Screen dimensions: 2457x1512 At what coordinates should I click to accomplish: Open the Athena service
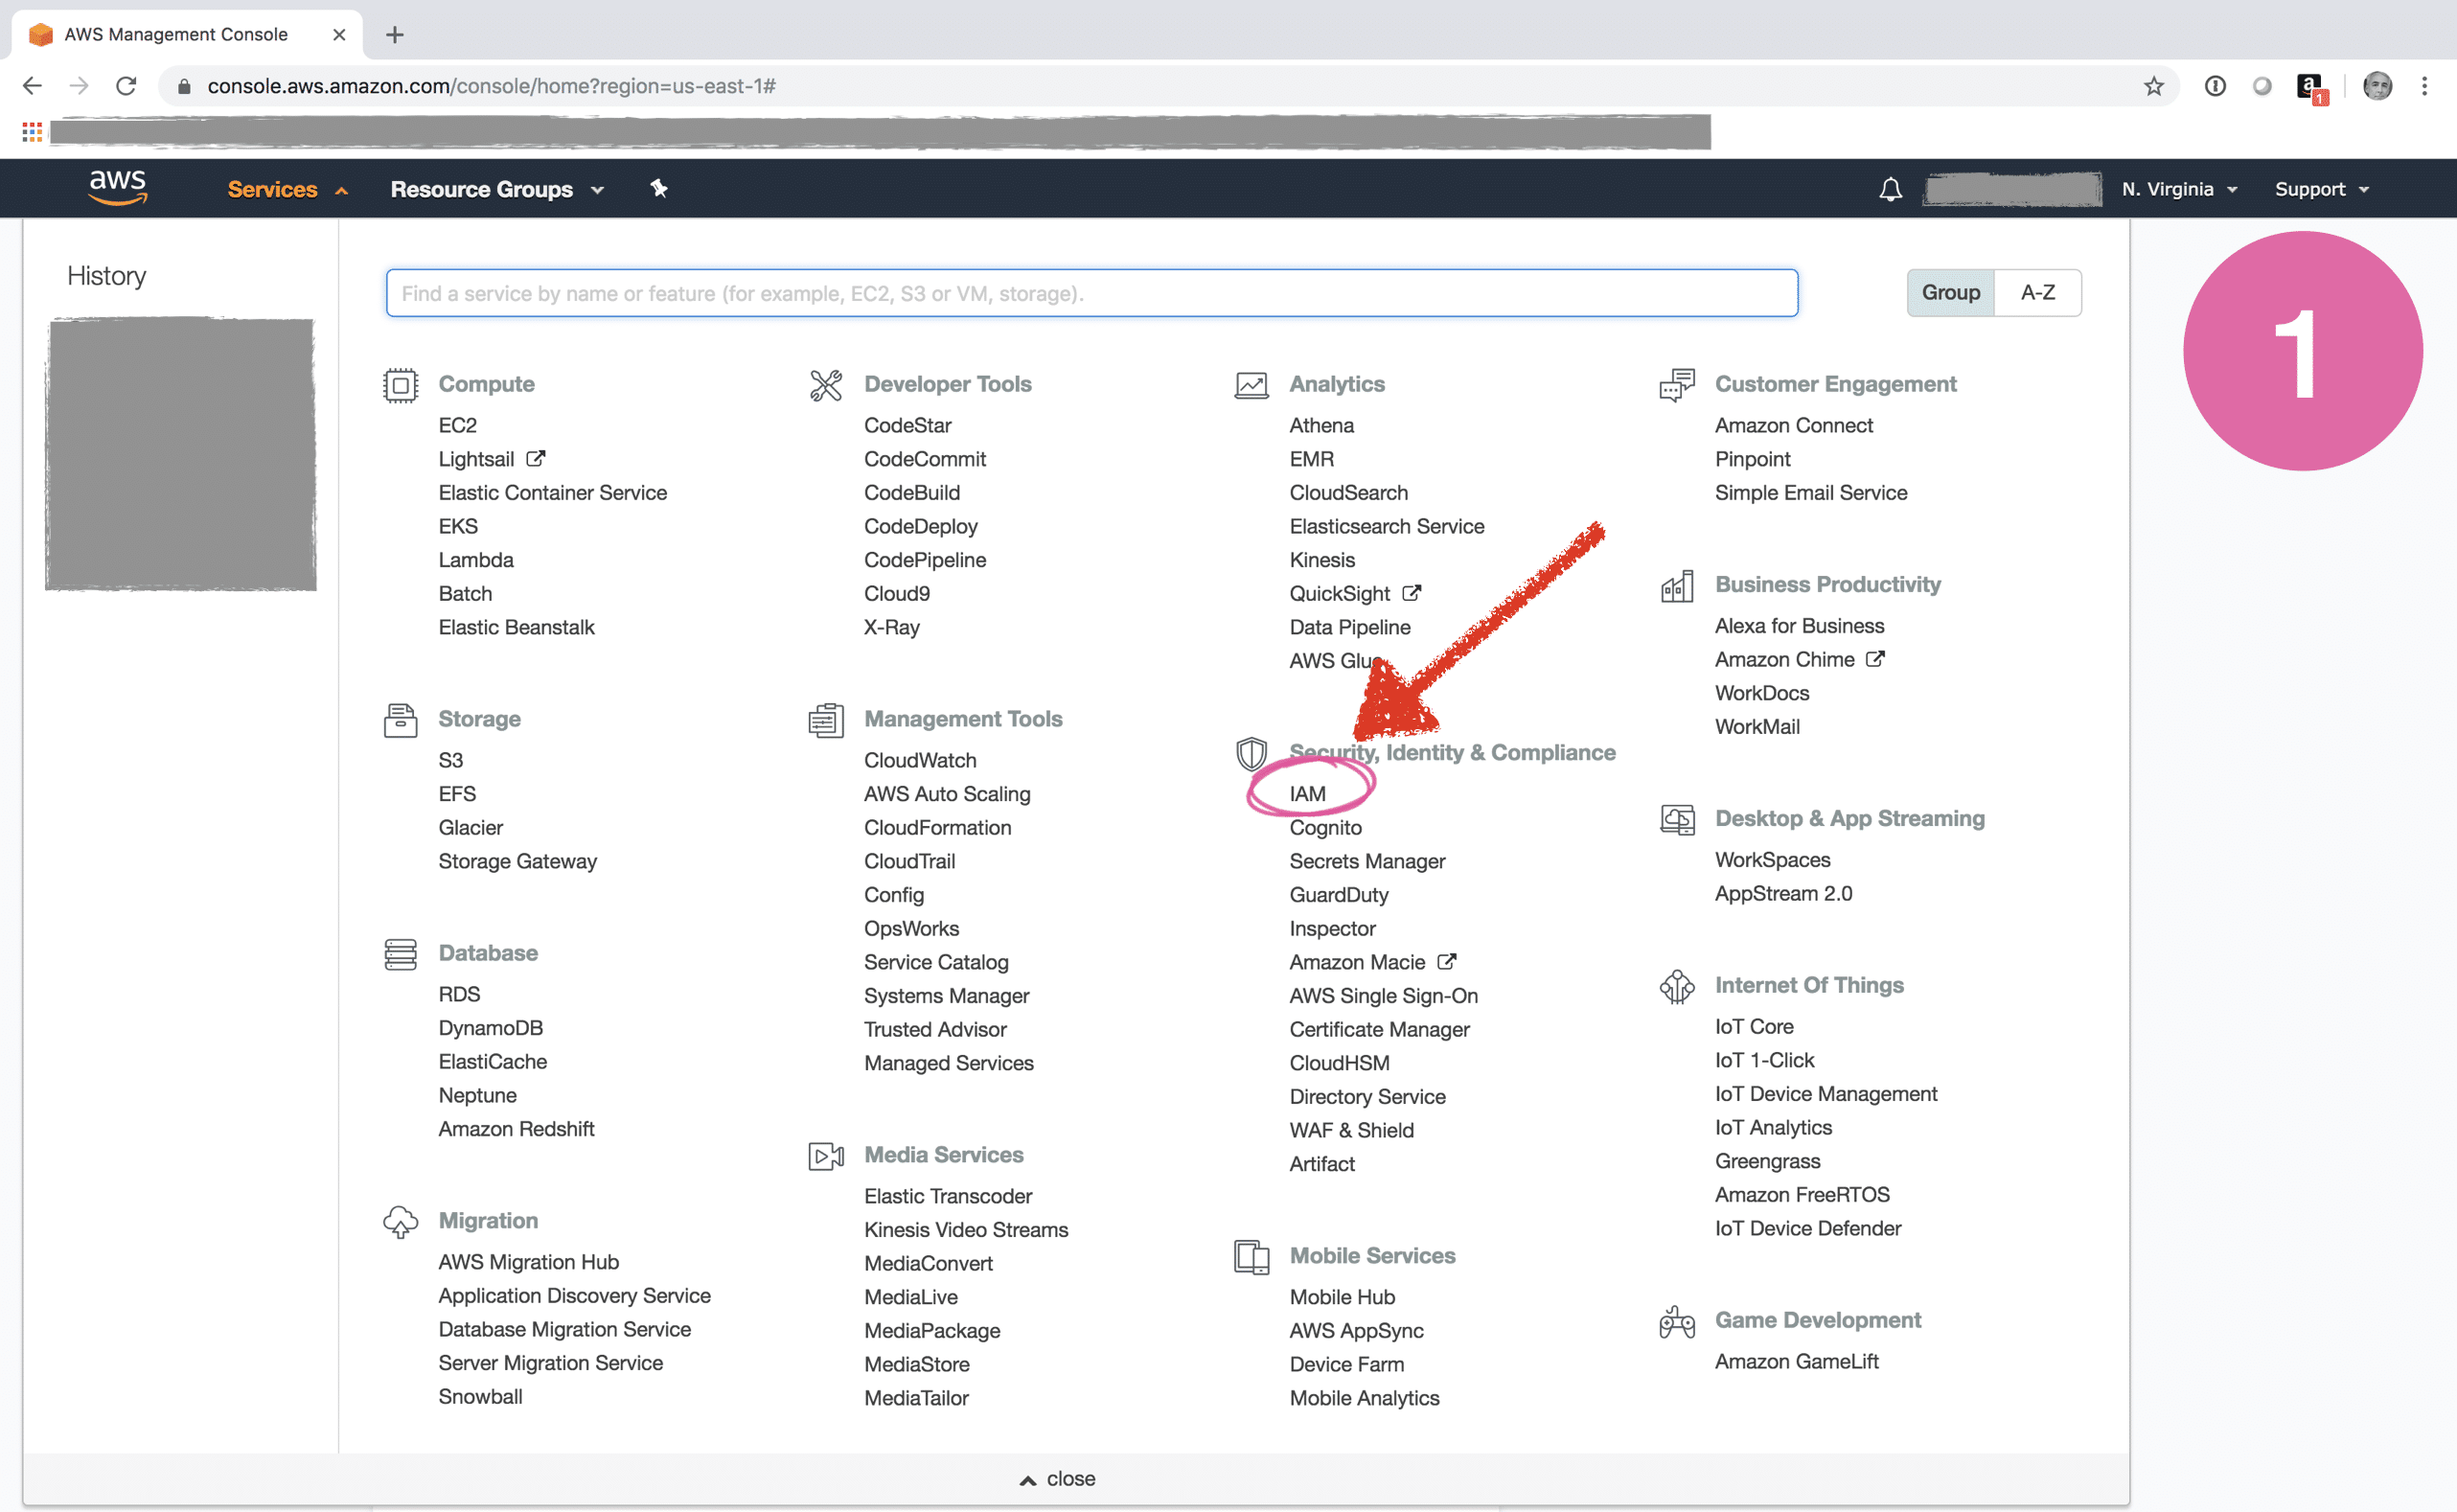pos(1321,425)
